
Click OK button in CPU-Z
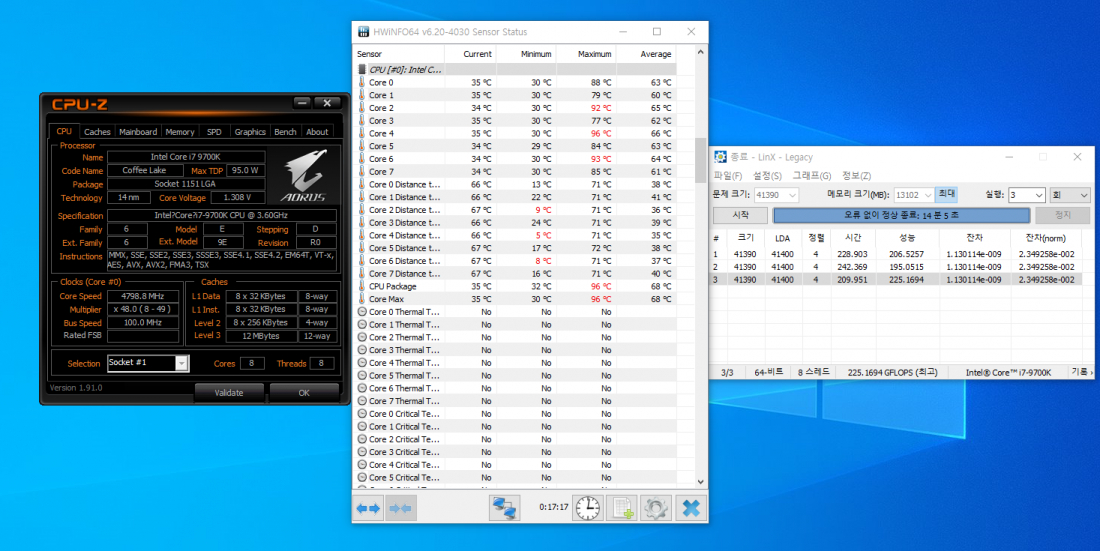point(304,392)
